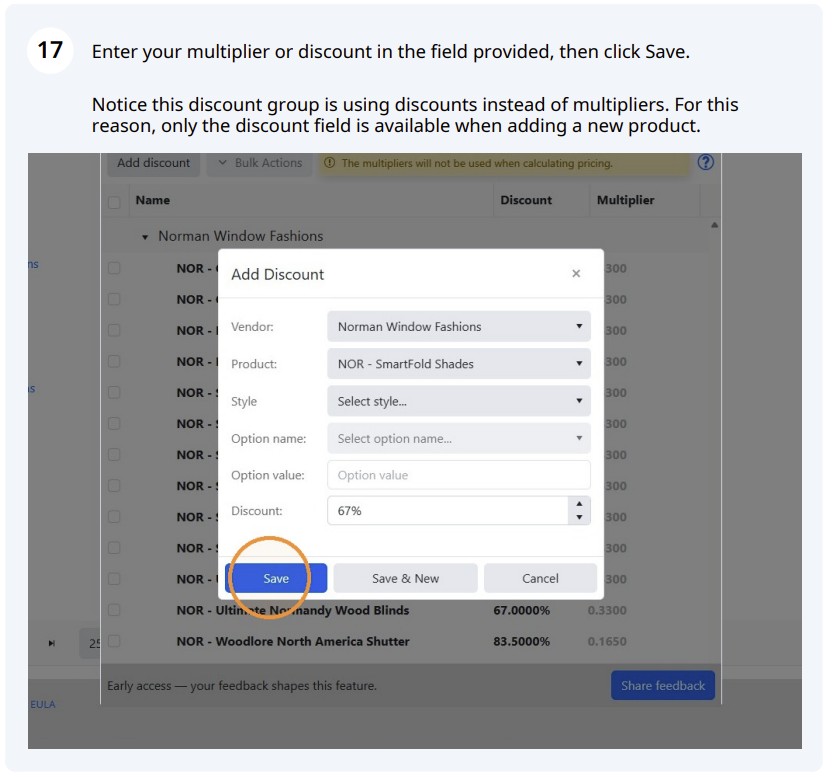835x777 pixels.
Task: Check the Woodlore North America Shutter row
Action: click(114, 641)
